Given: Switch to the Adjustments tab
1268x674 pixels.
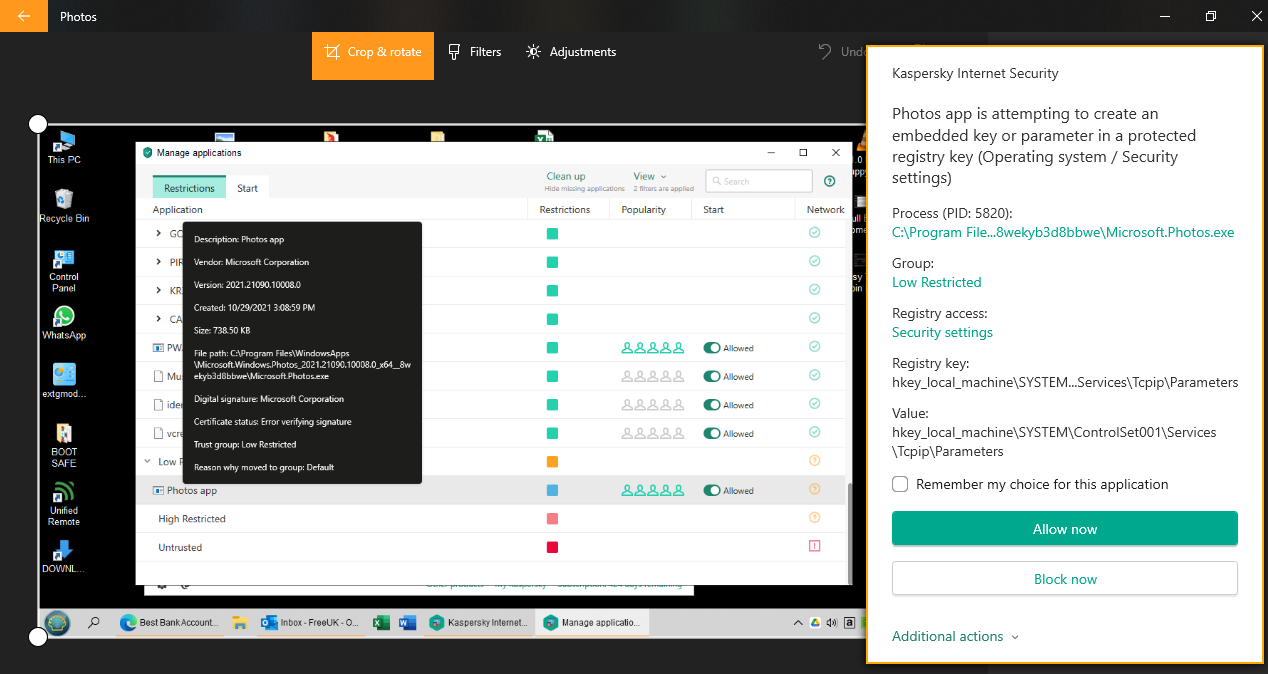Looking at the screenshot, I should tap(572, 52).
